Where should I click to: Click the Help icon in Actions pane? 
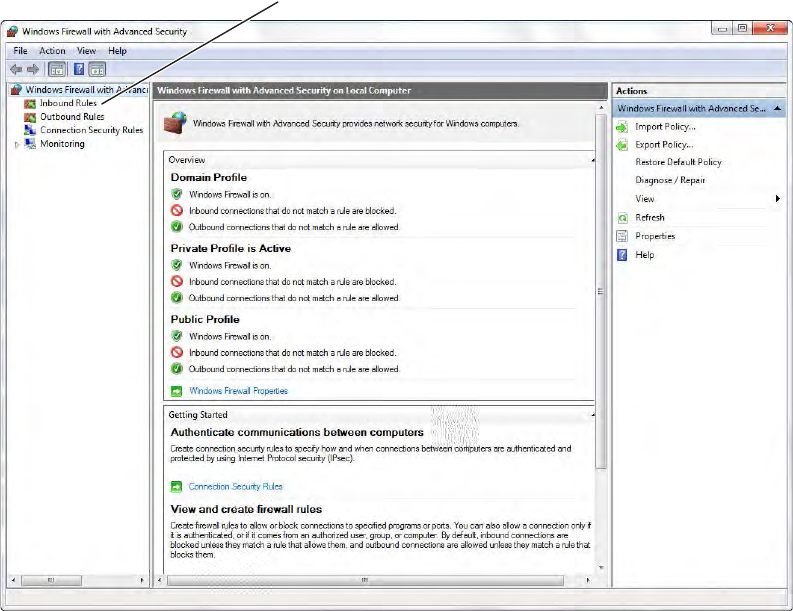[622, 255]
